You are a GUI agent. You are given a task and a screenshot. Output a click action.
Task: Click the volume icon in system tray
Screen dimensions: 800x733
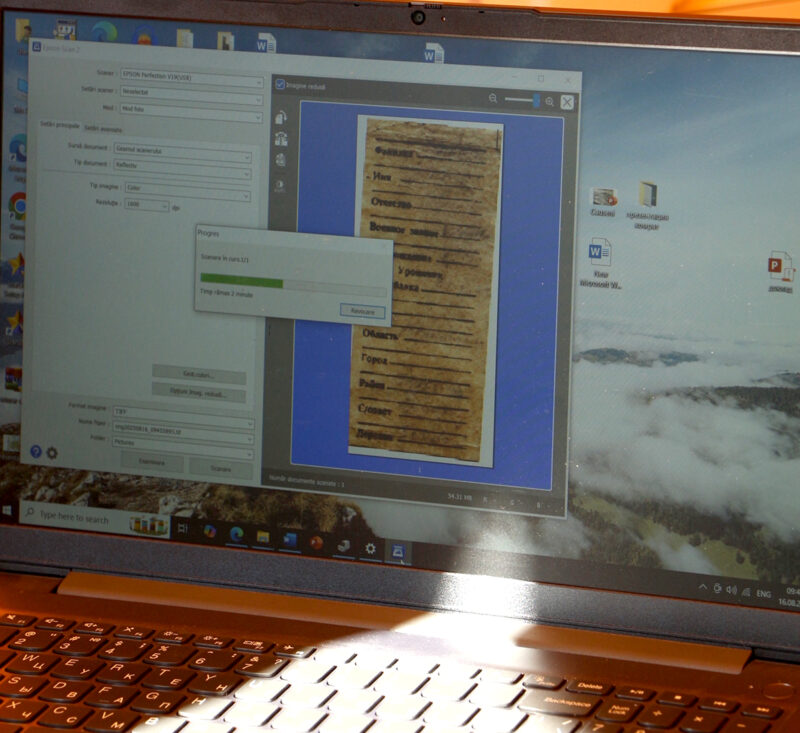732,590
